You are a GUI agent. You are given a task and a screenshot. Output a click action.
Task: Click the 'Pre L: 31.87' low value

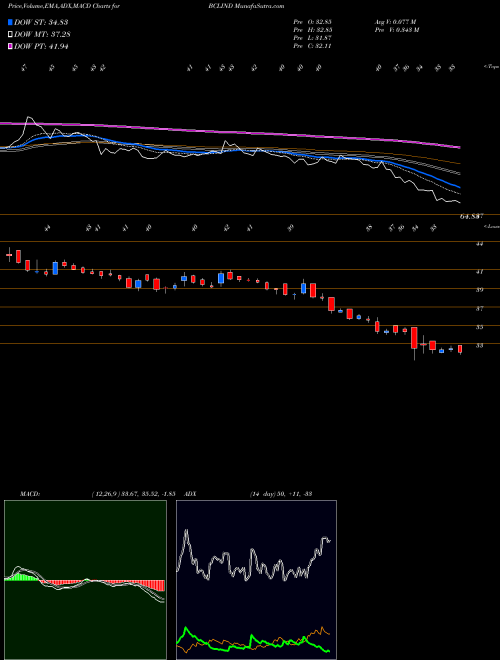[x=313, y=38]
